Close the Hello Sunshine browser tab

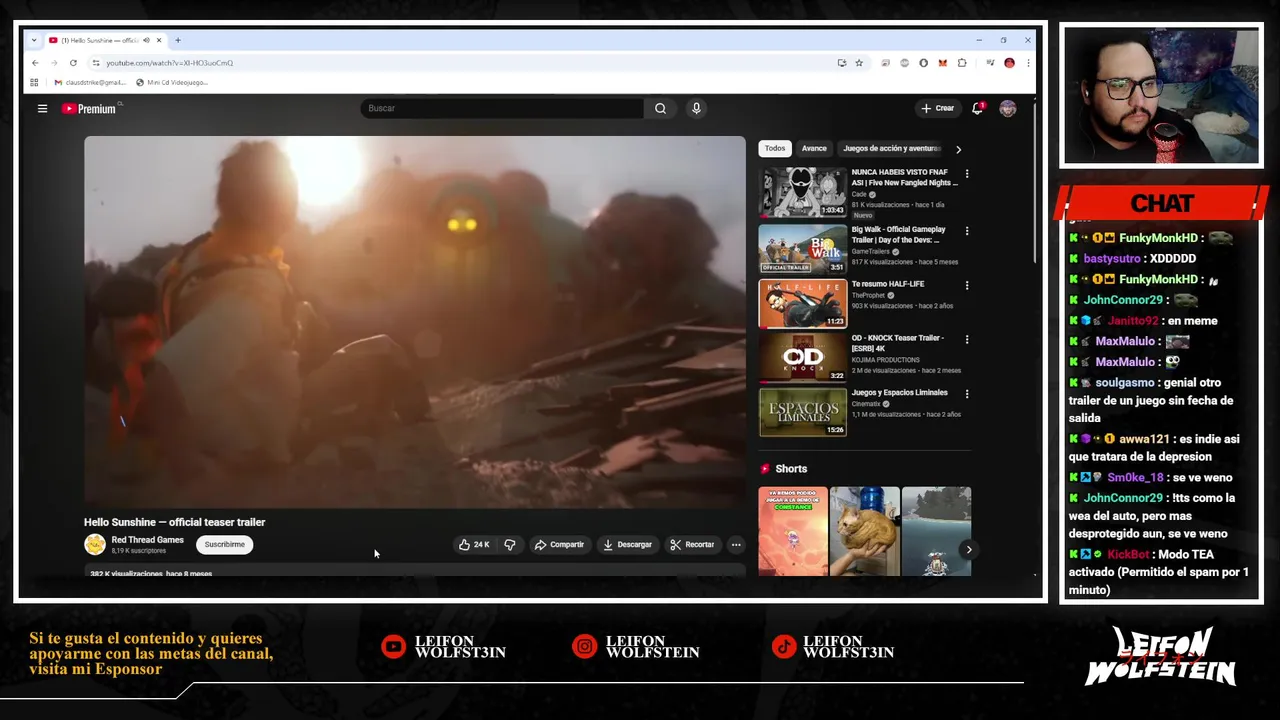(x=158, y=40)
